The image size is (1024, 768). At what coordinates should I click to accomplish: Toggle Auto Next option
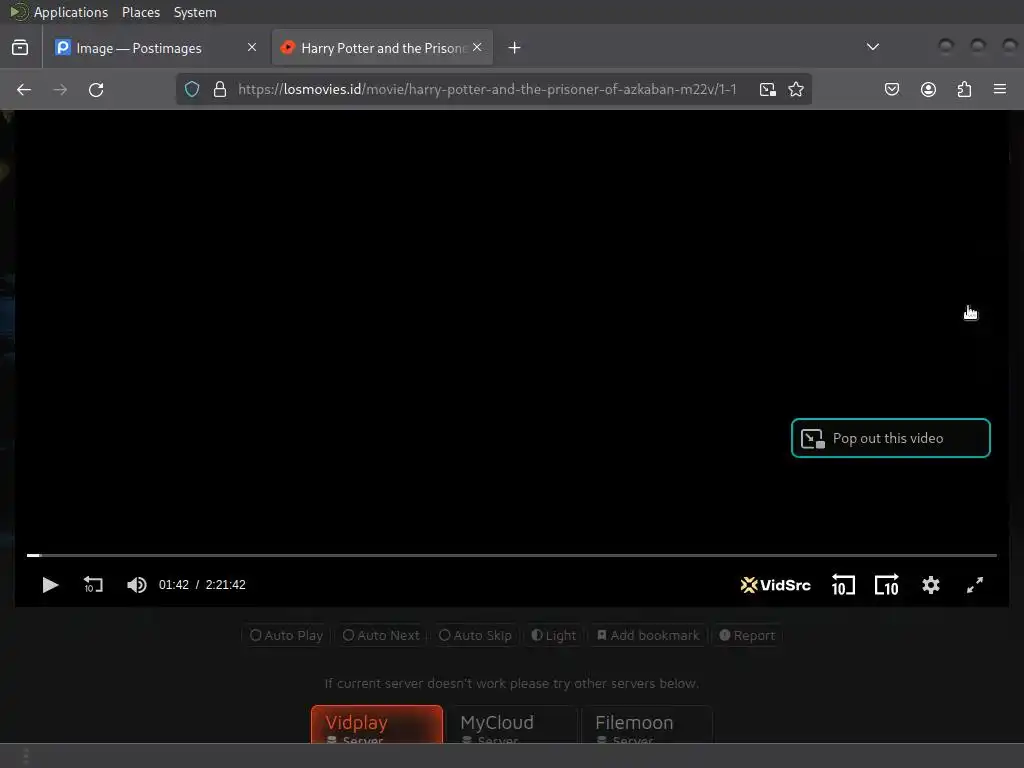(381, 635)
